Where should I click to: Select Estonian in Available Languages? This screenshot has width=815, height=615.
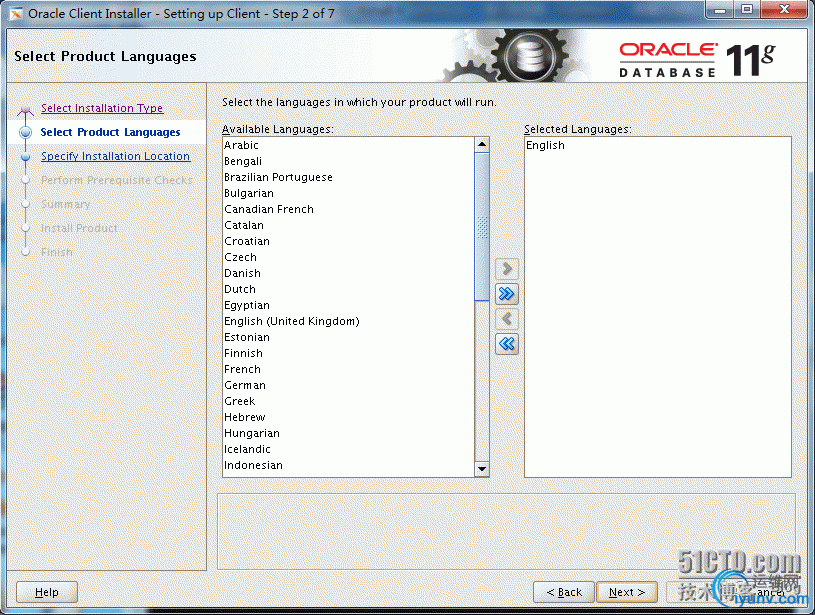(x=348, y=337)
